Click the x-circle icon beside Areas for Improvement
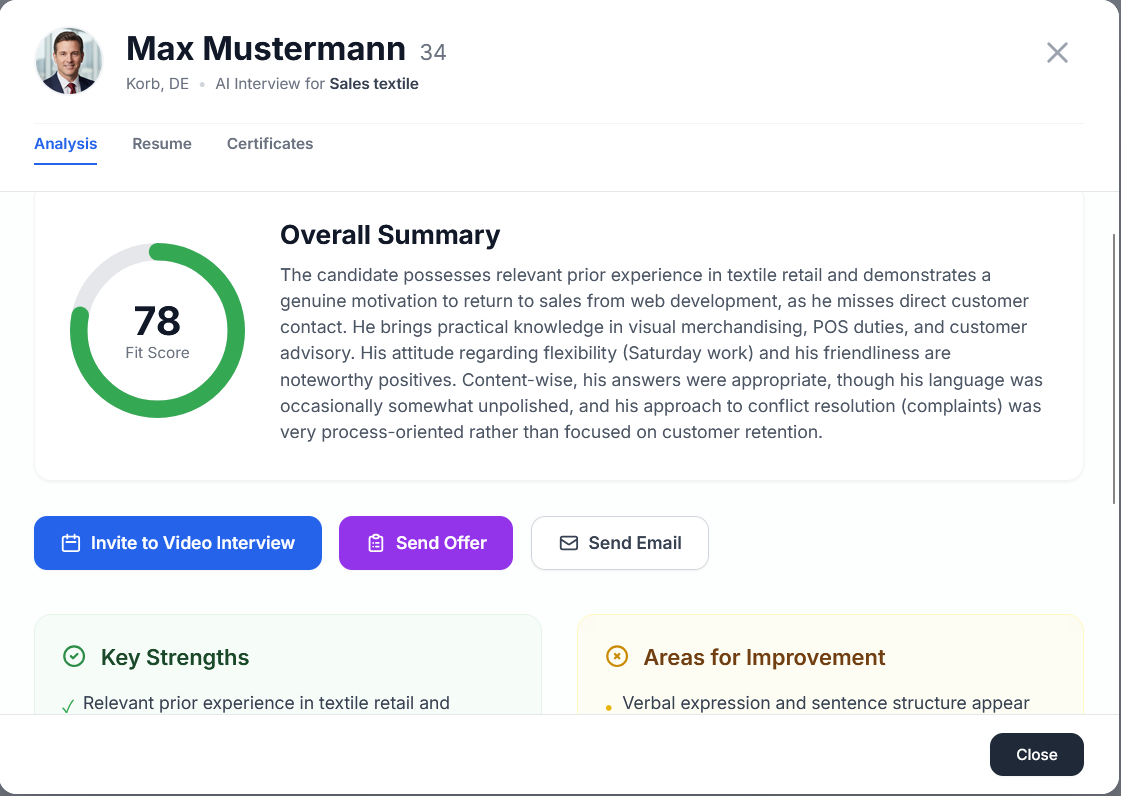The height and width of the screenshot is (796, 1121). click(x=617, y=657)
